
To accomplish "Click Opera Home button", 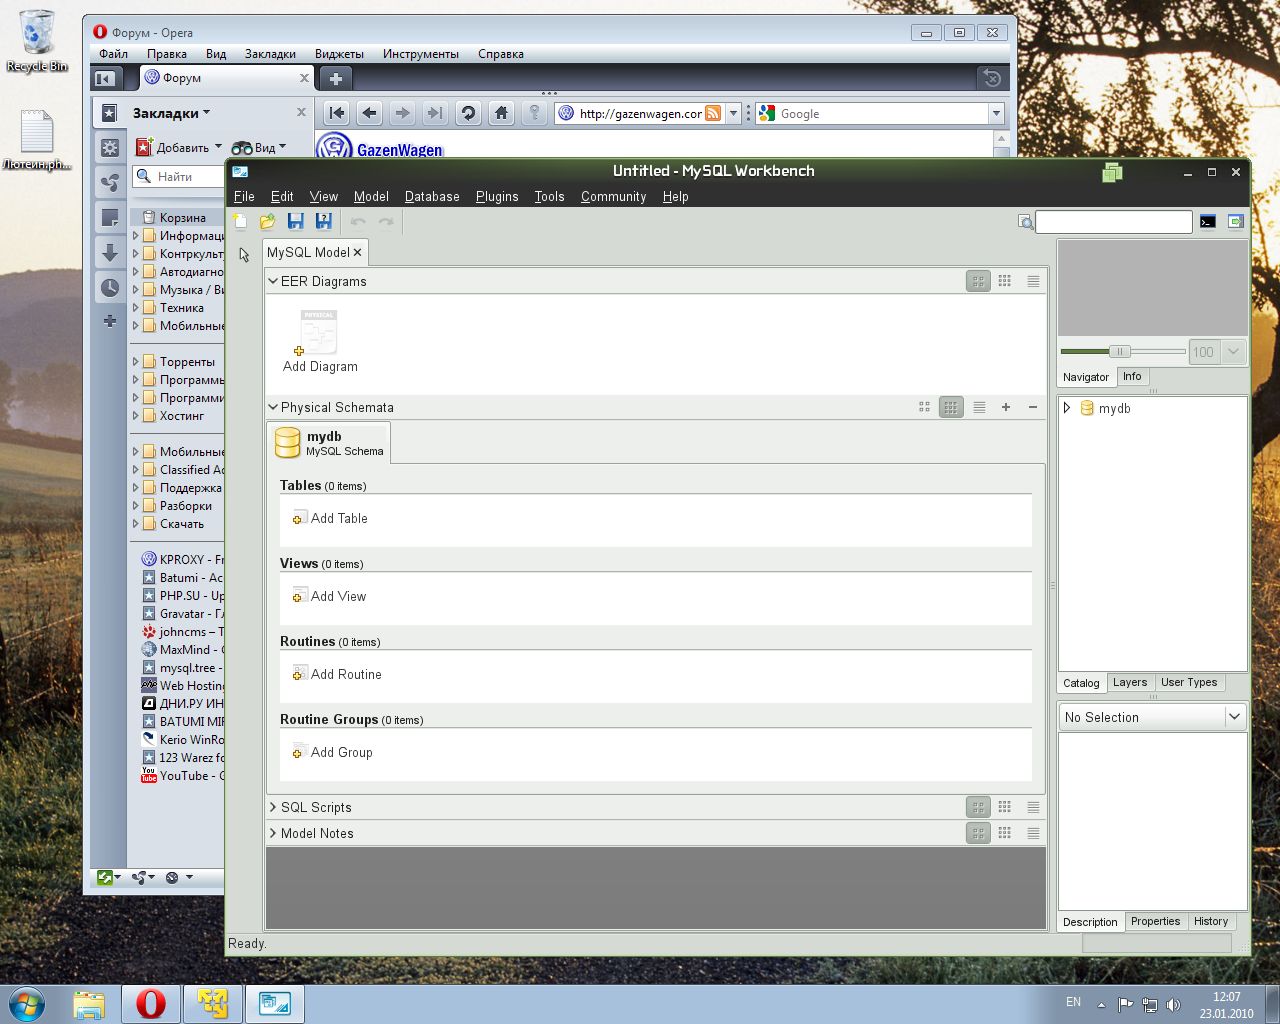I will click(501, 113).
